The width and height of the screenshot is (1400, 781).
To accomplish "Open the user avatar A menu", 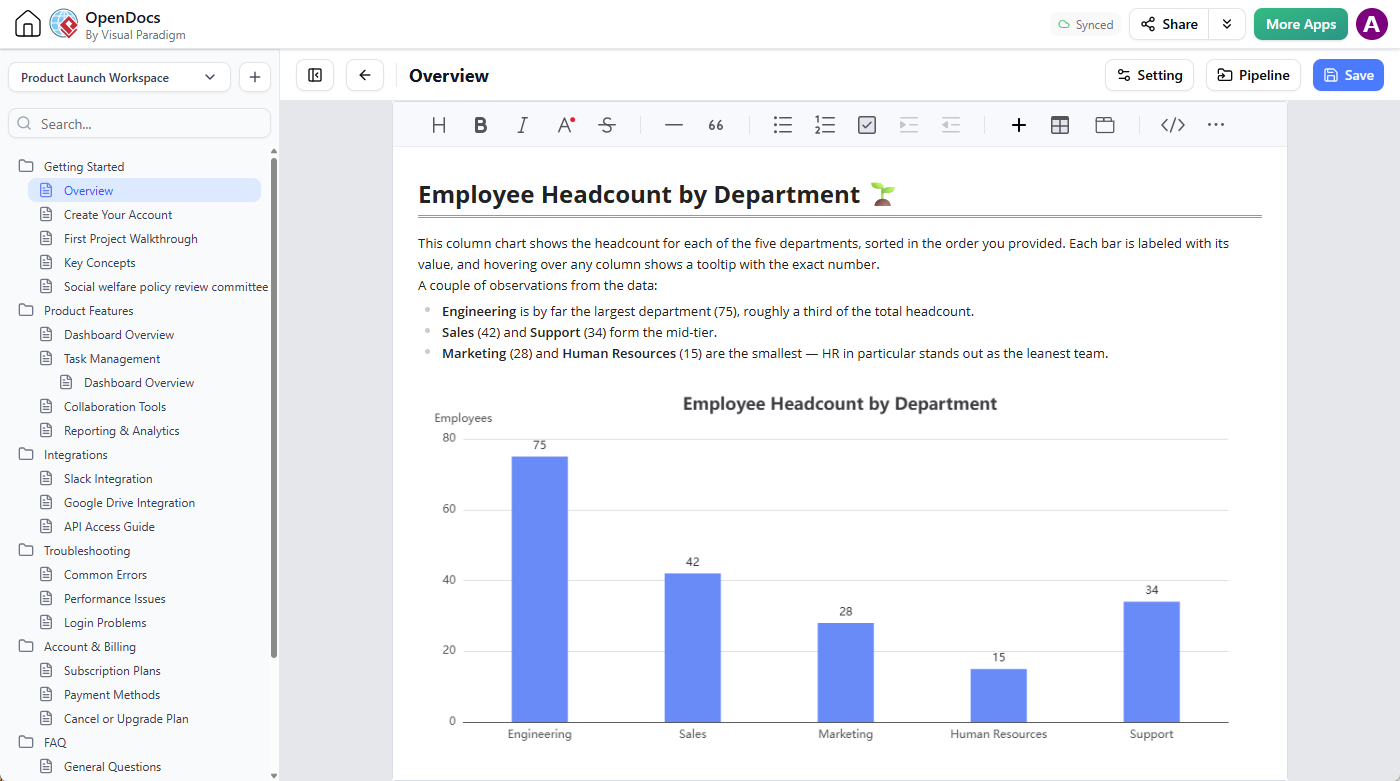I will tap(1371, 24).
